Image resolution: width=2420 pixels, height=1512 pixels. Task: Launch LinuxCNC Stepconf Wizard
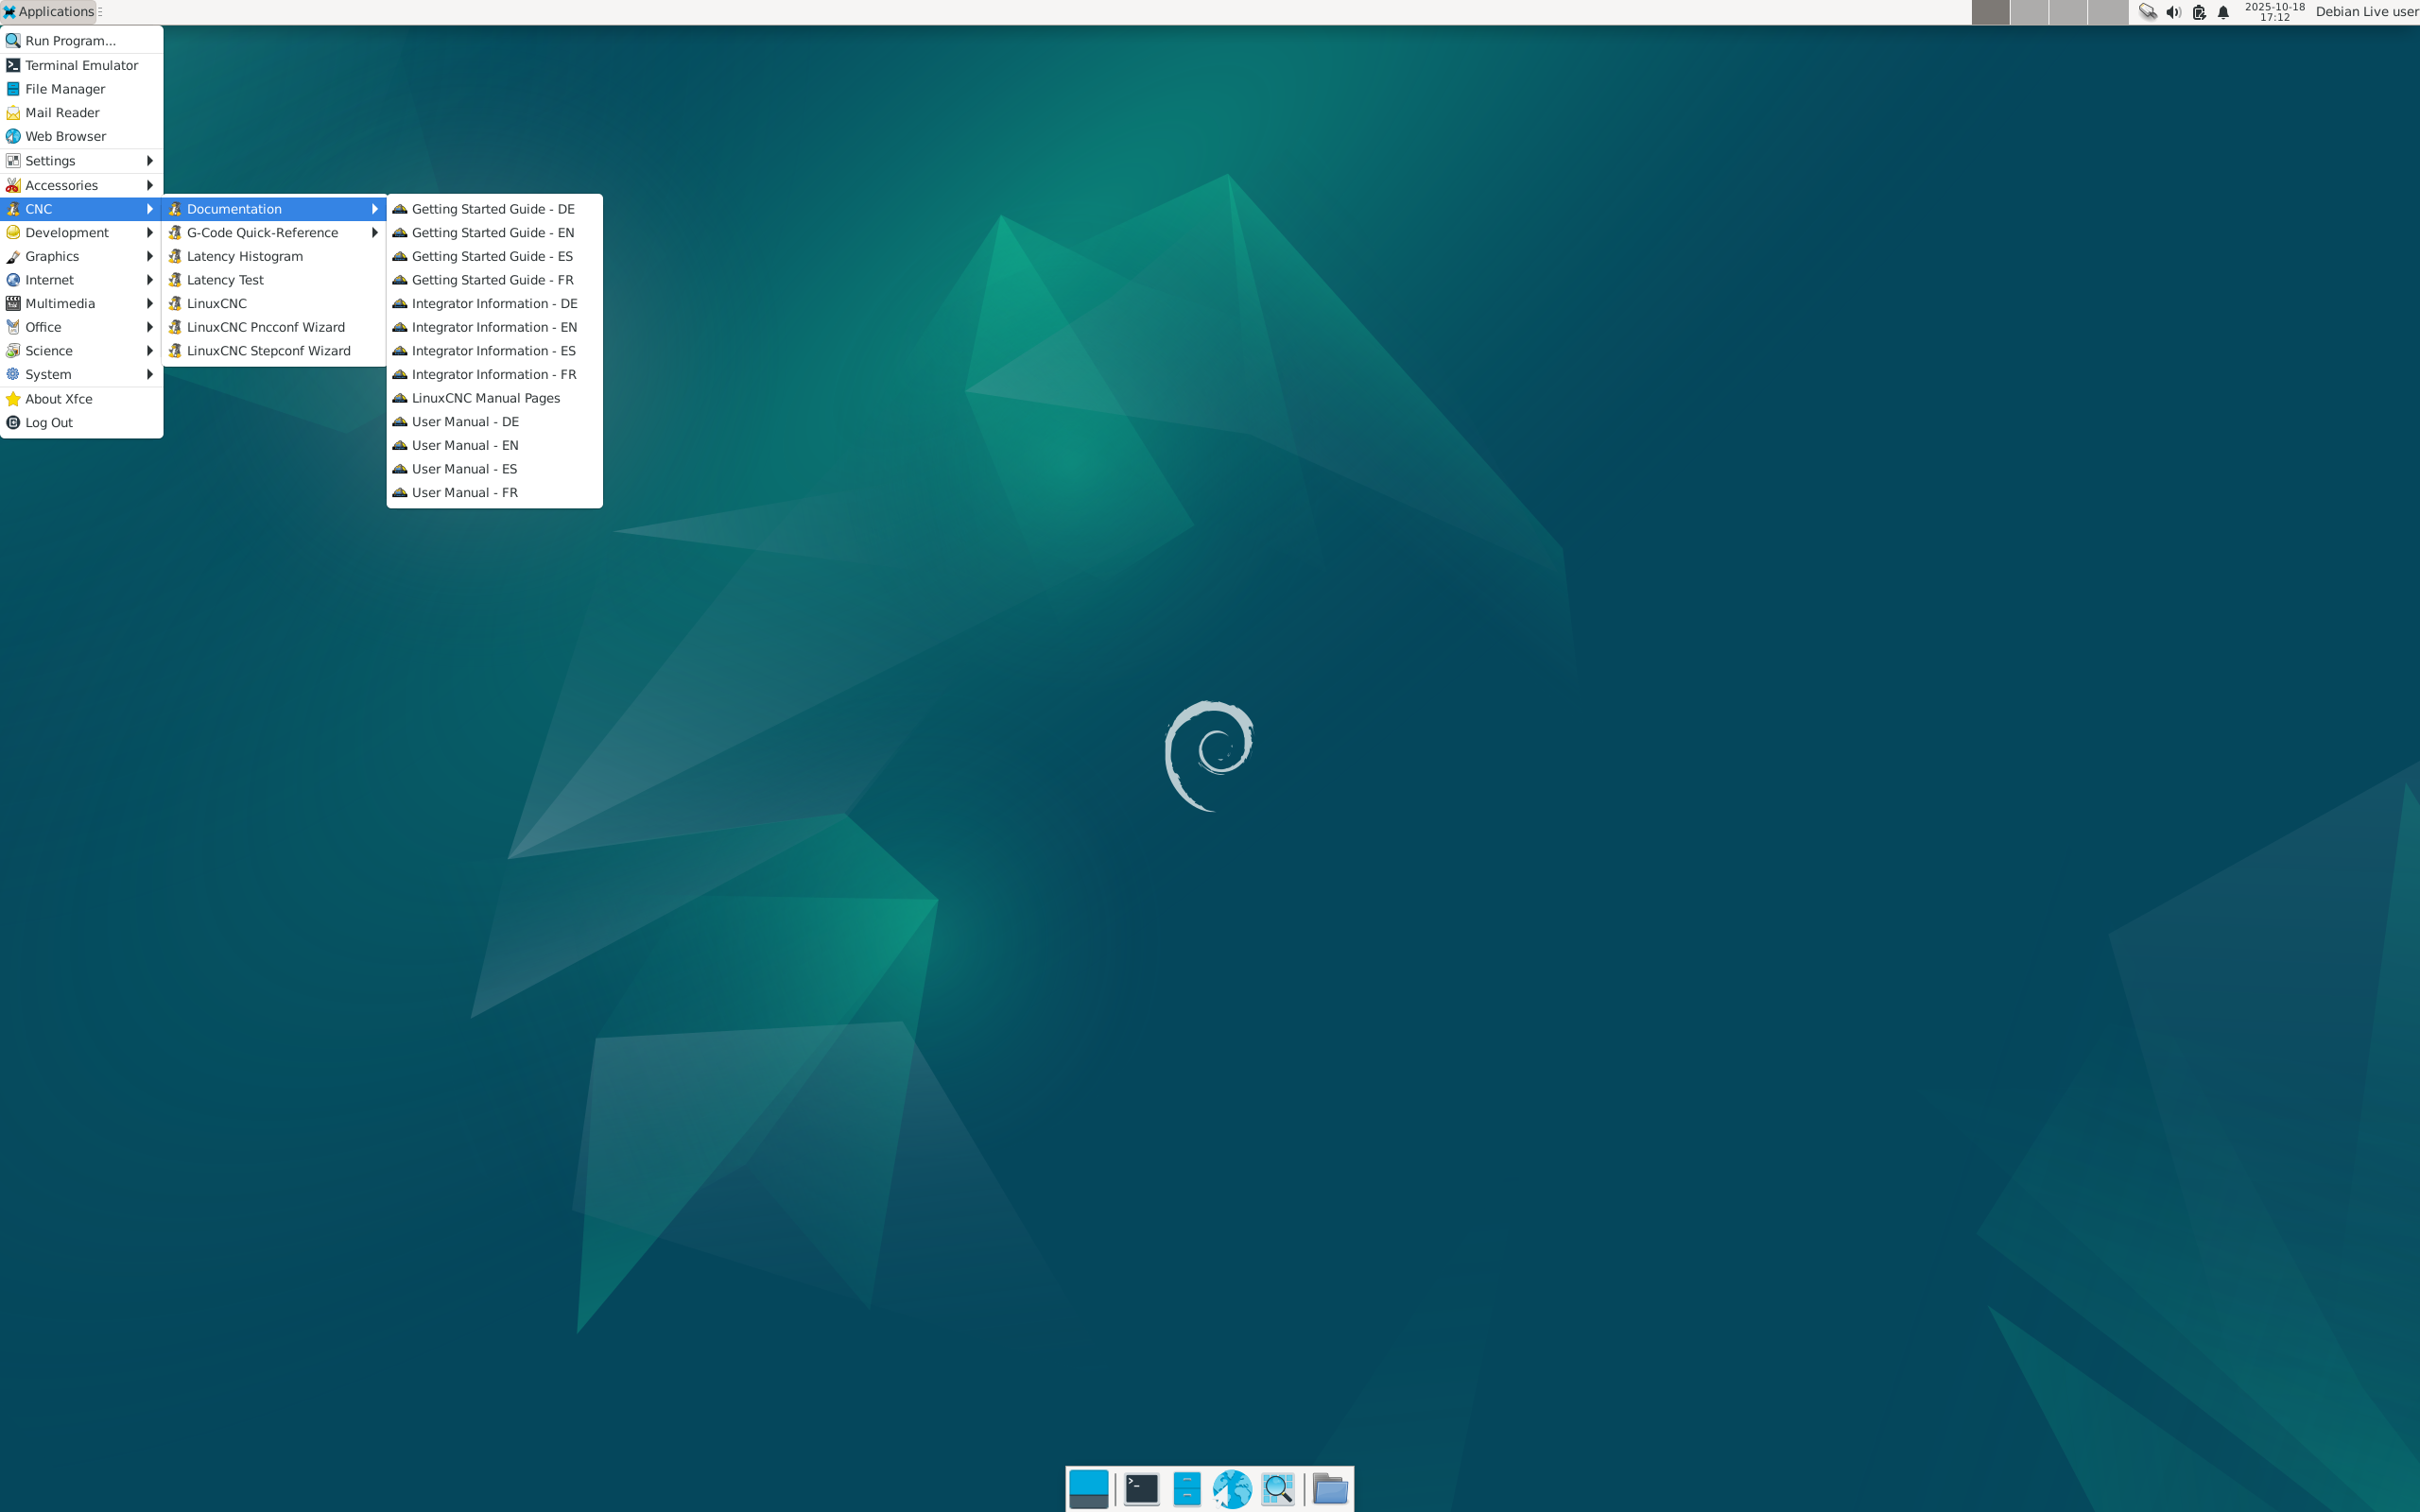274,351
